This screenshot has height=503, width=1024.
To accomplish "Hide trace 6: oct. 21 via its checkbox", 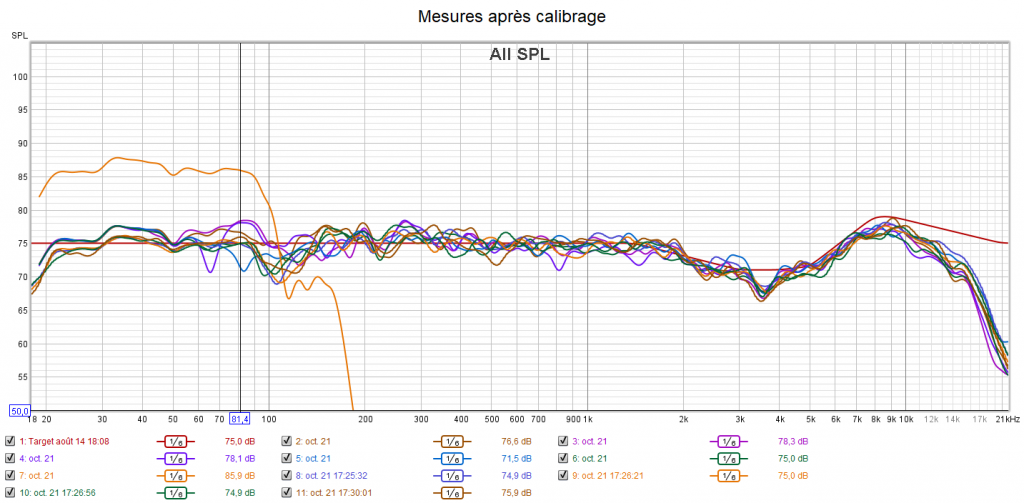I will (563, 458).
